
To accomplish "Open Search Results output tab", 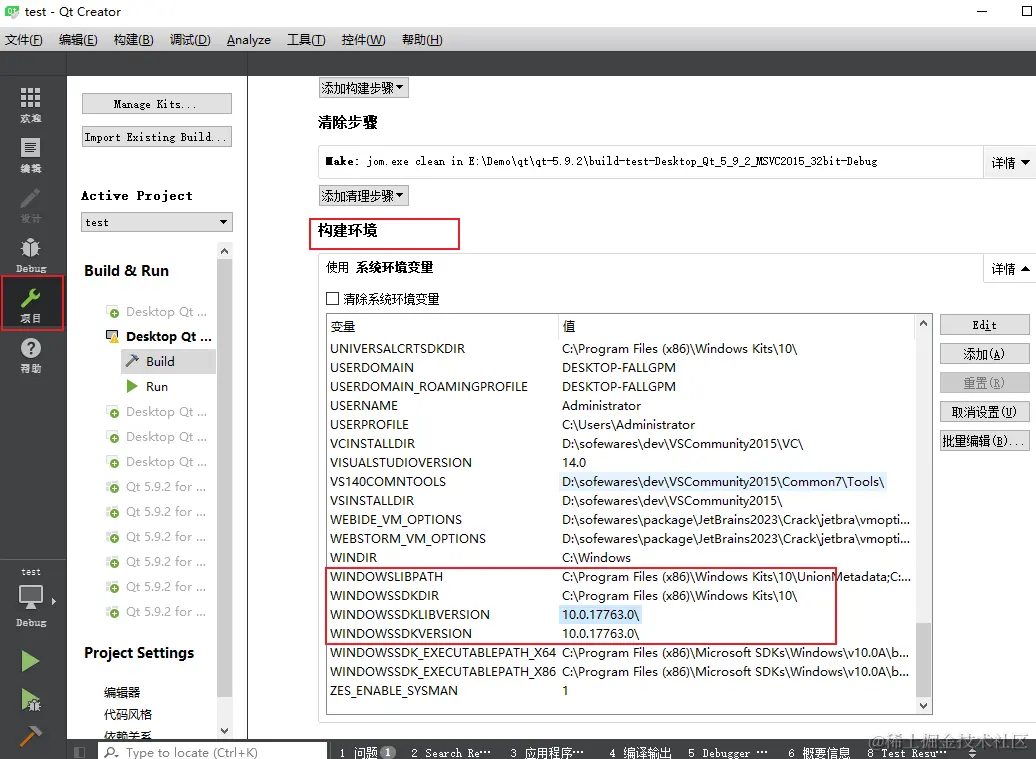I will [x=451, y=752].
